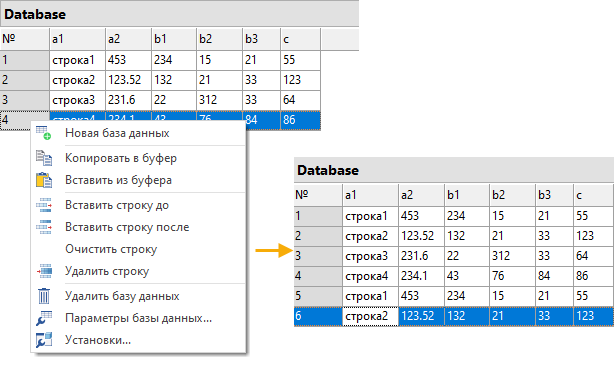Click column header c in the four-row table
Image resolution: width=616 pixels, height=392 pixels.
[x=301, y=39]
